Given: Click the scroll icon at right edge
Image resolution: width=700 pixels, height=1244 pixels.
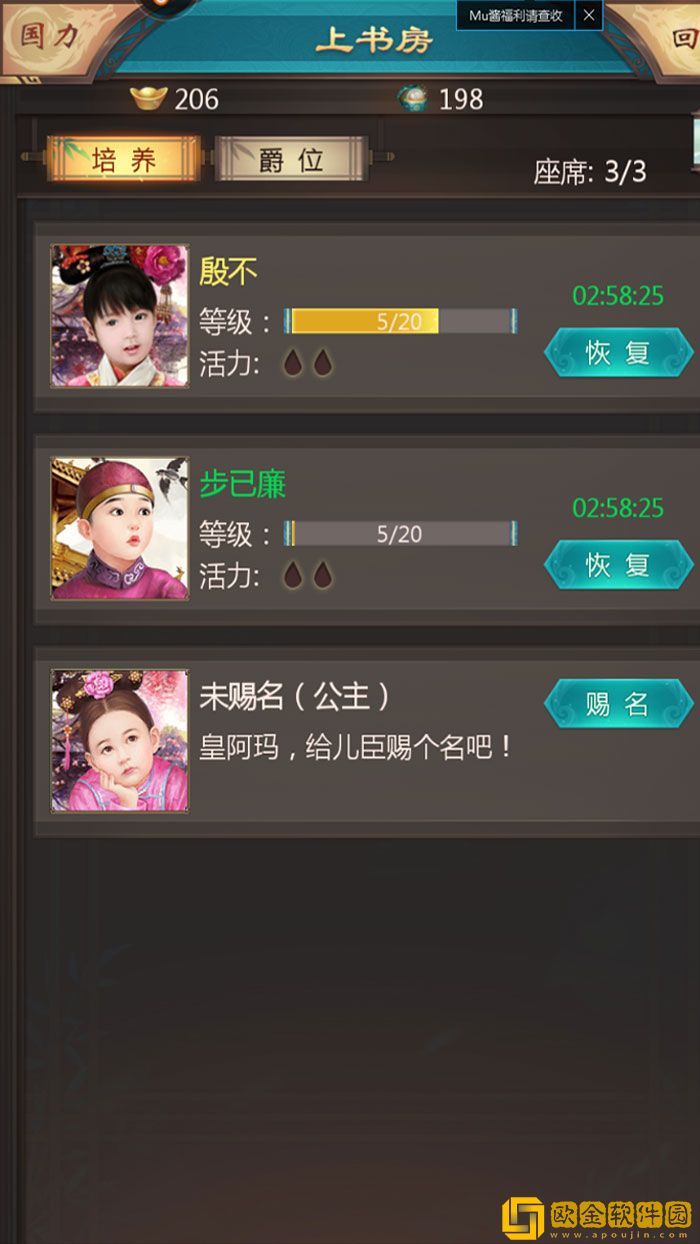Looking at the screenshot, I should 694,140.
